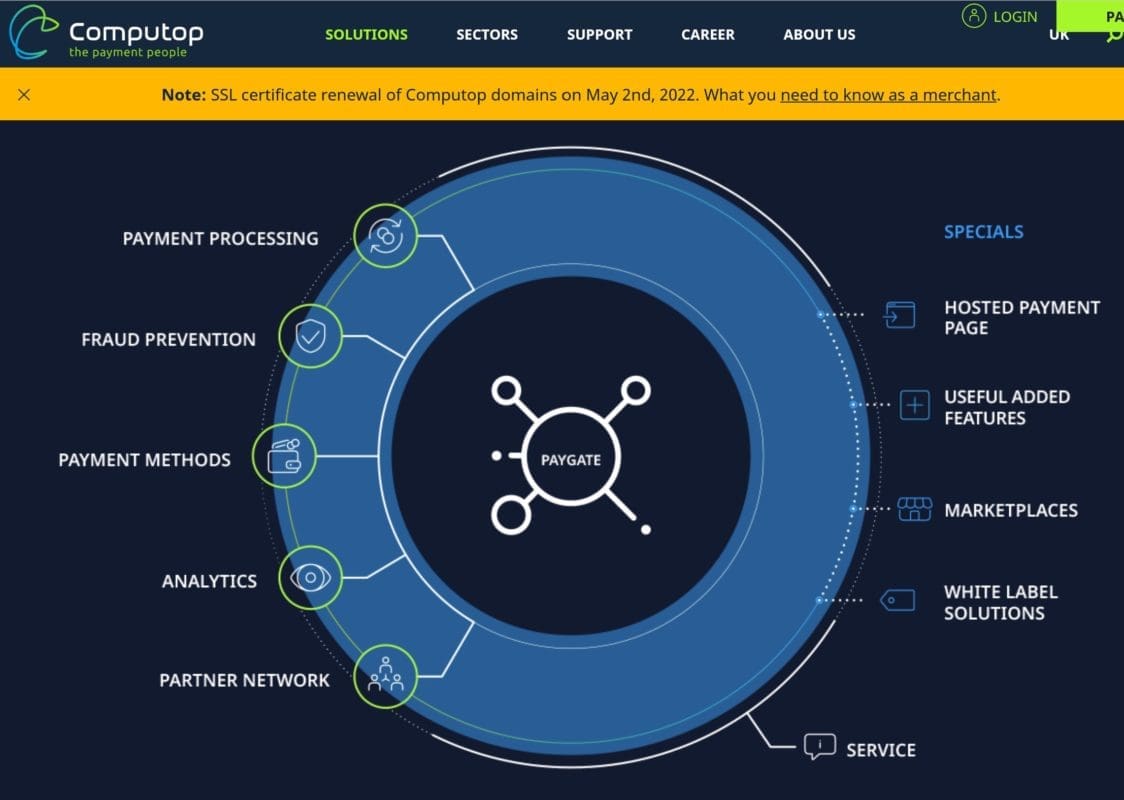This screenshot has width=1124, height=800.
Task: Click the Service speech bubble icon
Action: point(820,747)
